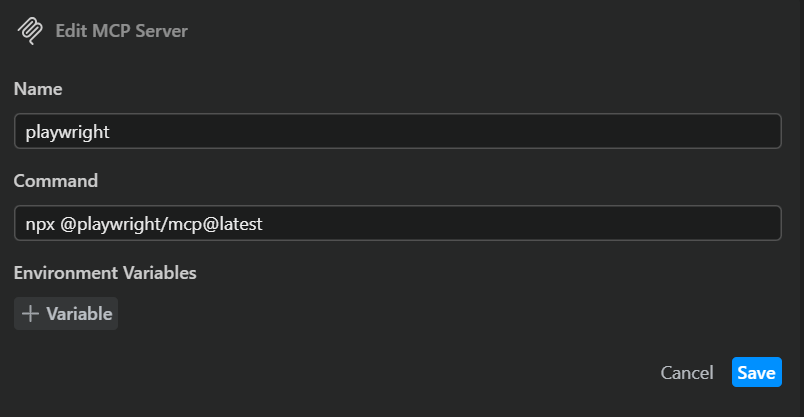Add a new environment Variable
The height and width of the screenshot is (417, 804).
[x=66, y=313]
